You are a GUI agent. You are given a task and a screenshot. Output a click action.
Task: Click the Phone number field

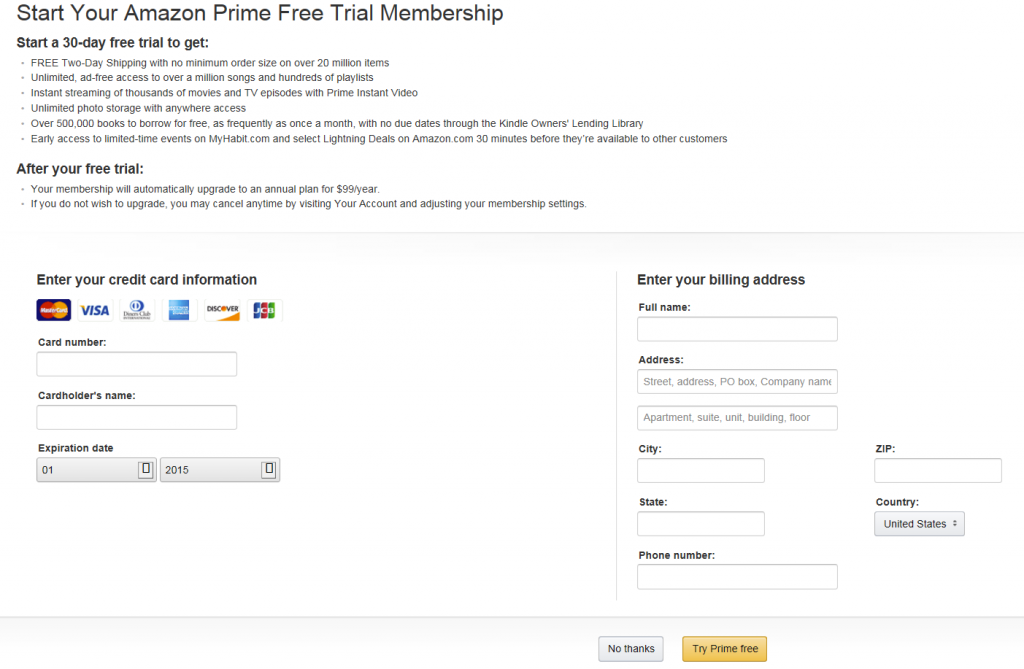tap(737, 577)
